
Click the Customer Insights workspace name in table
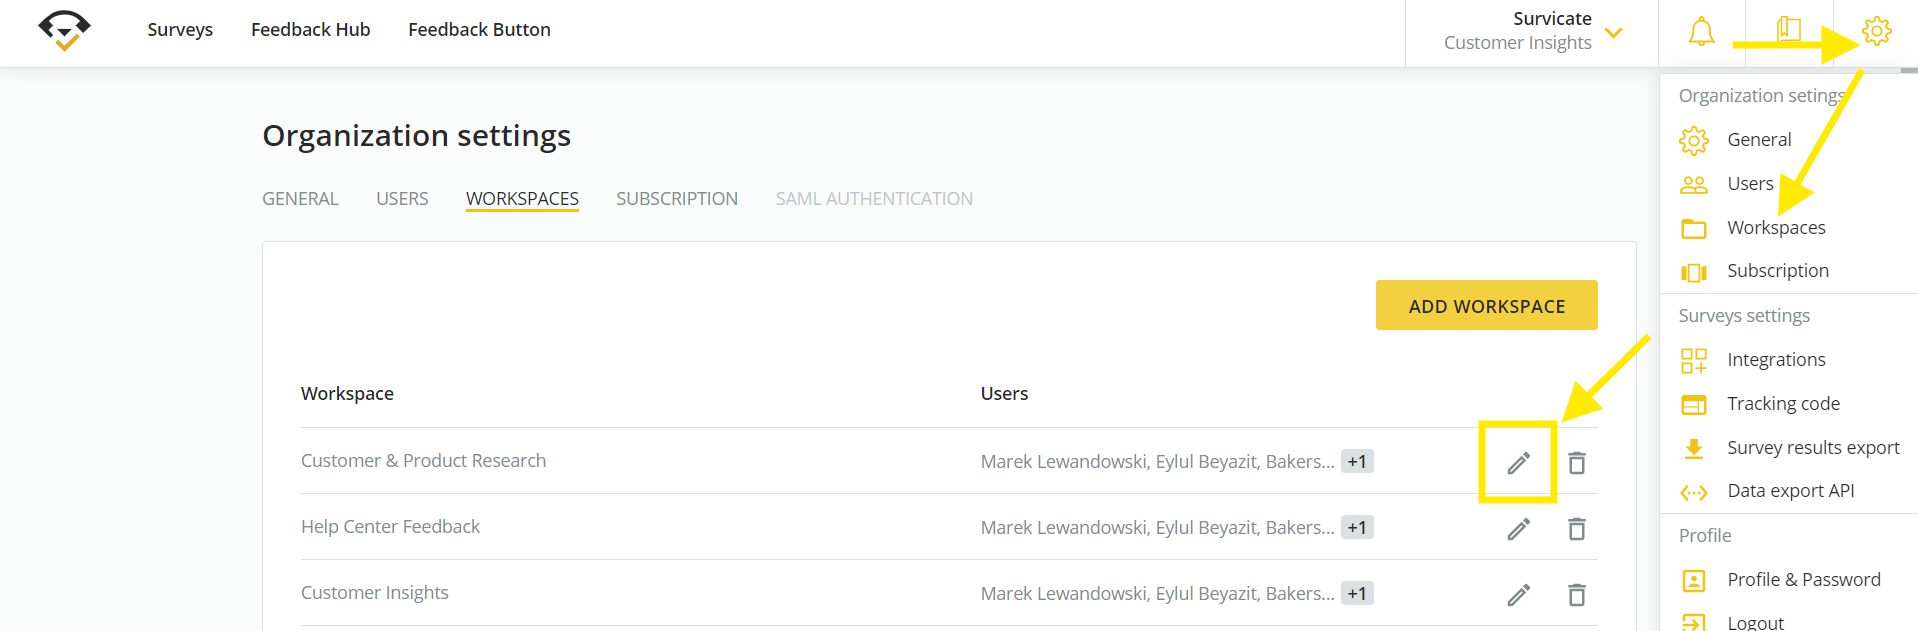click(375, 593)
